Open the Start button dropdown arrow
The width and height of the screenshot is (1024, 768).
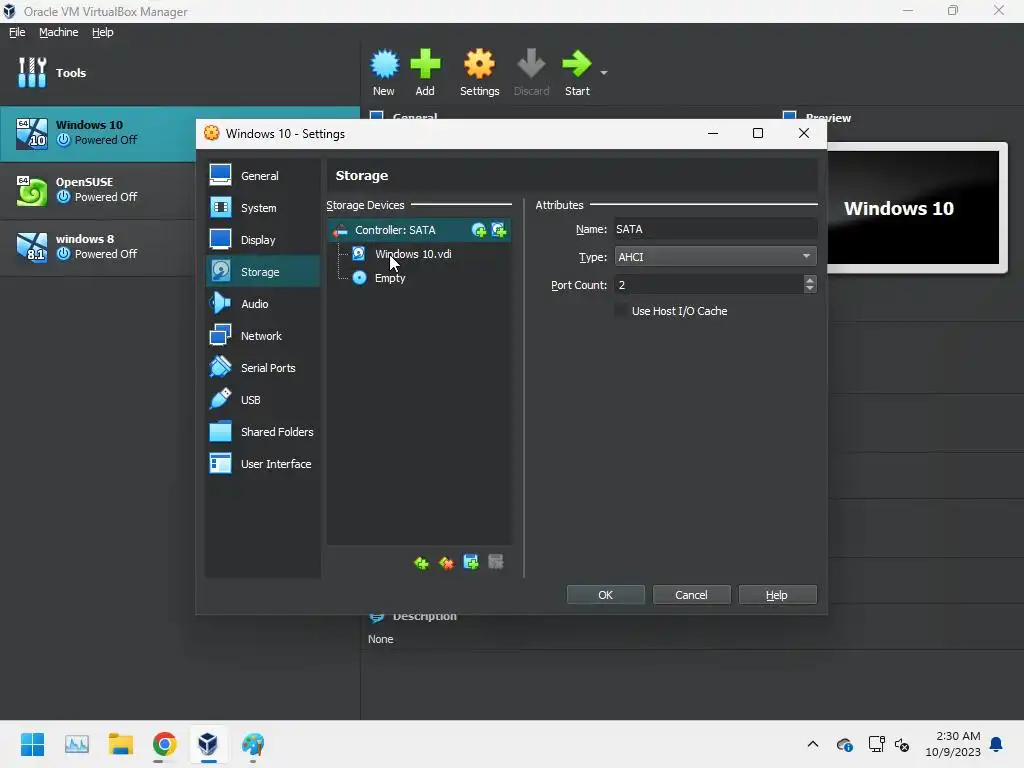coord(604,72)
